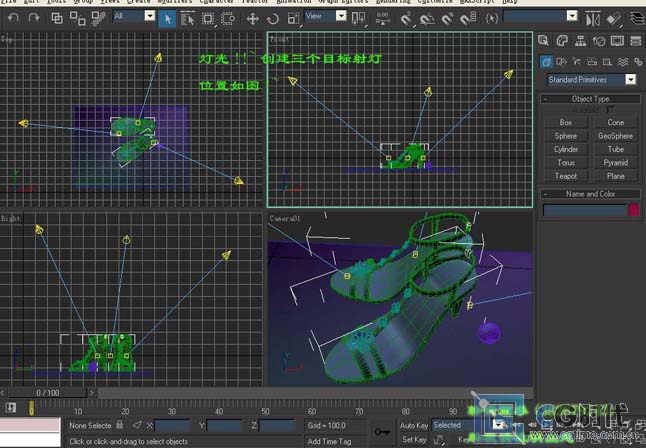Click the GeoSphere primitive button
646x448 pixels.
click(x=615, y=136)
